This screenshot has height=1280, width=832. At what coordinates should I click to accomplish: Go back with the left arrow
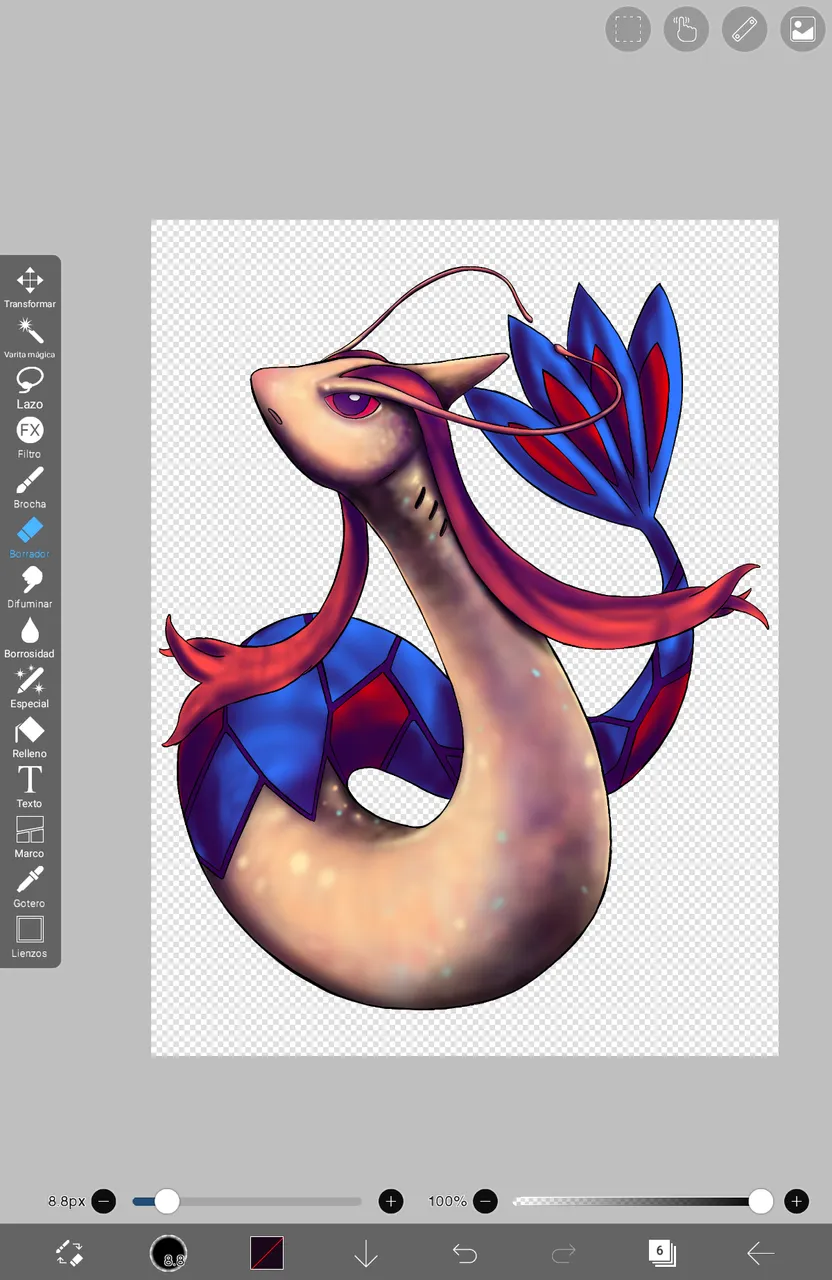(x=761, y=1252)
